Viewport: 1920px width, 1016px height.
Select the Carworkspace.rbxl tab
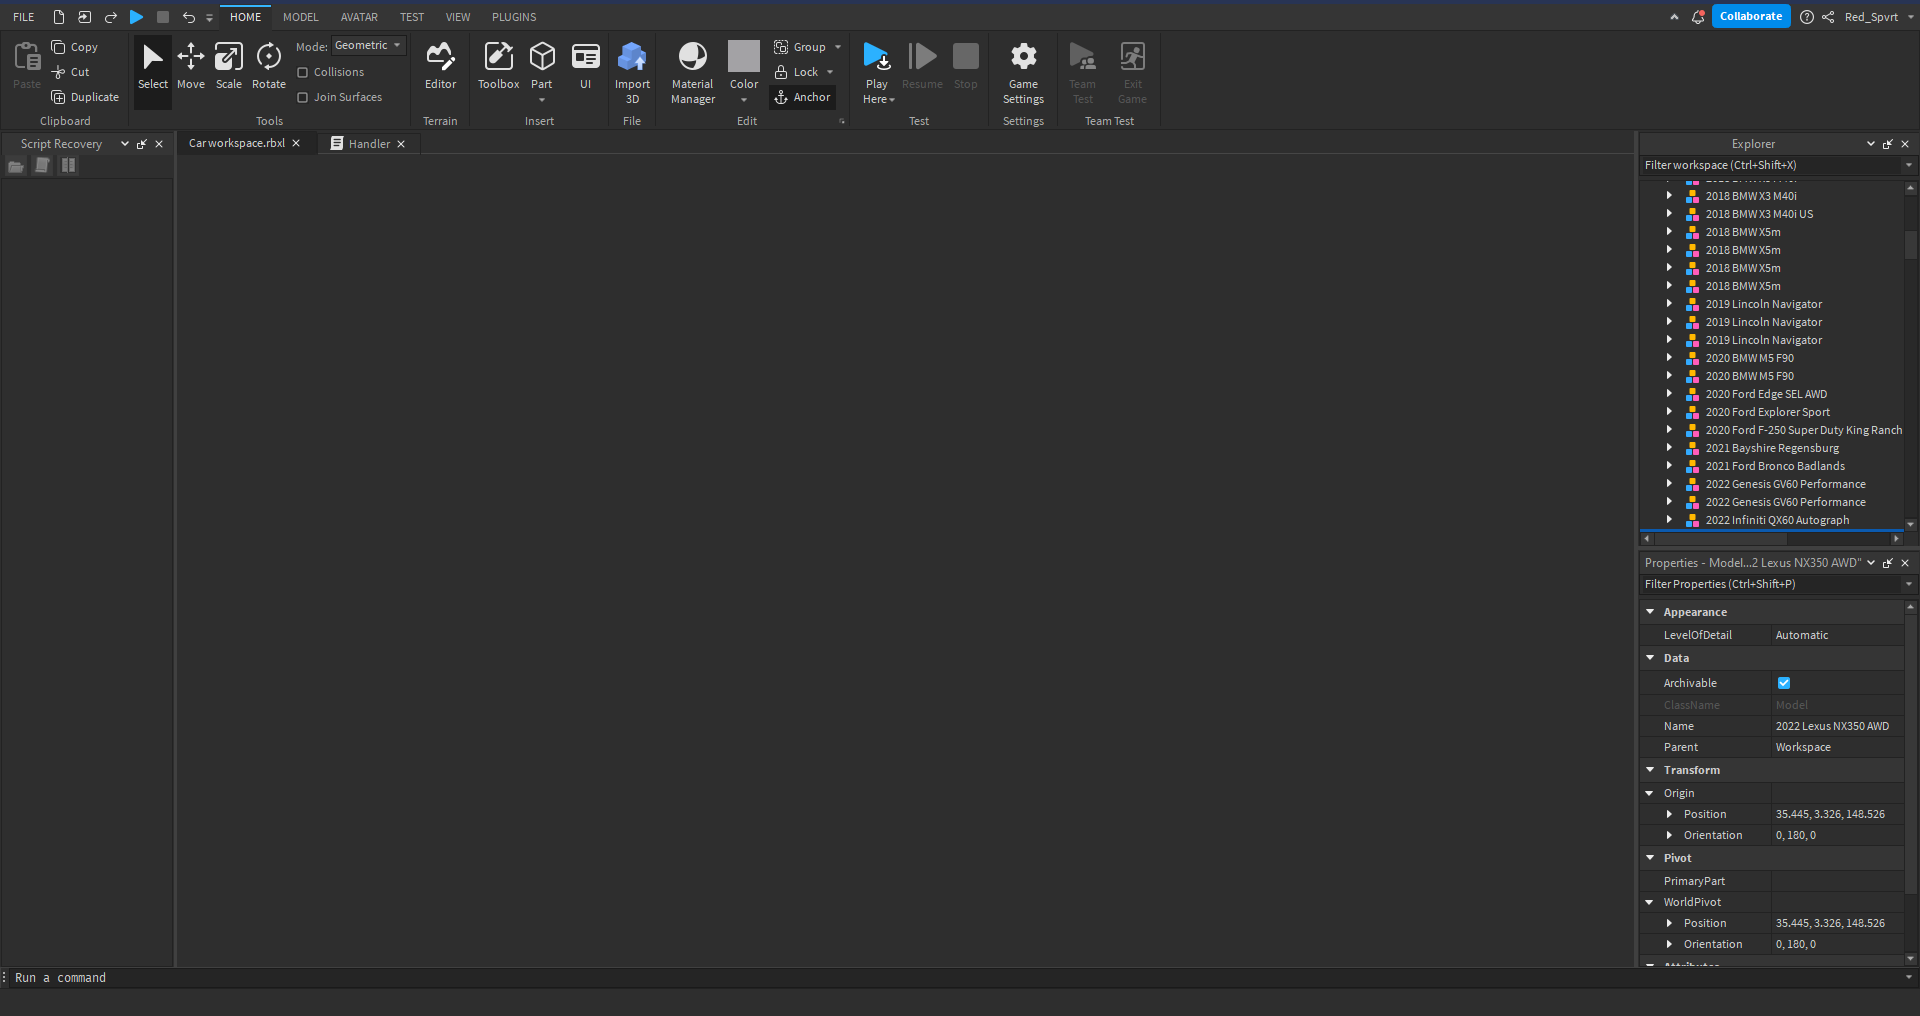237,143
